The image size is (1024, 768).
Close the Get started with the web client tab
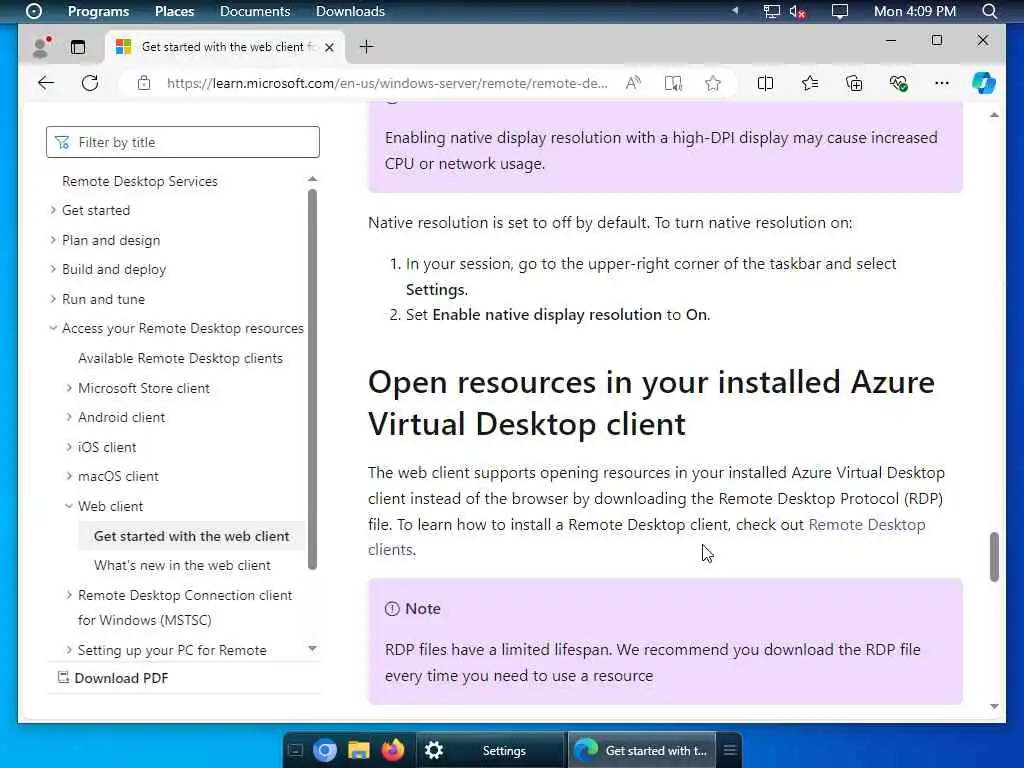(x=329, y=47)
